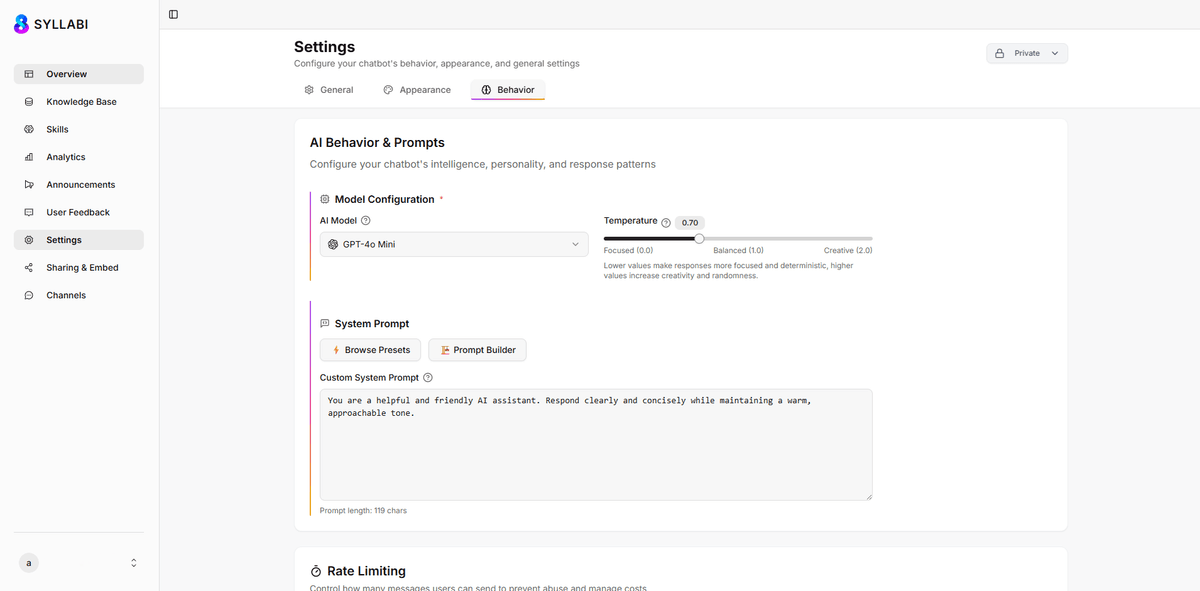Go to Announcements in sidebar
The image size is (1200, 591).
coord(80,185)
